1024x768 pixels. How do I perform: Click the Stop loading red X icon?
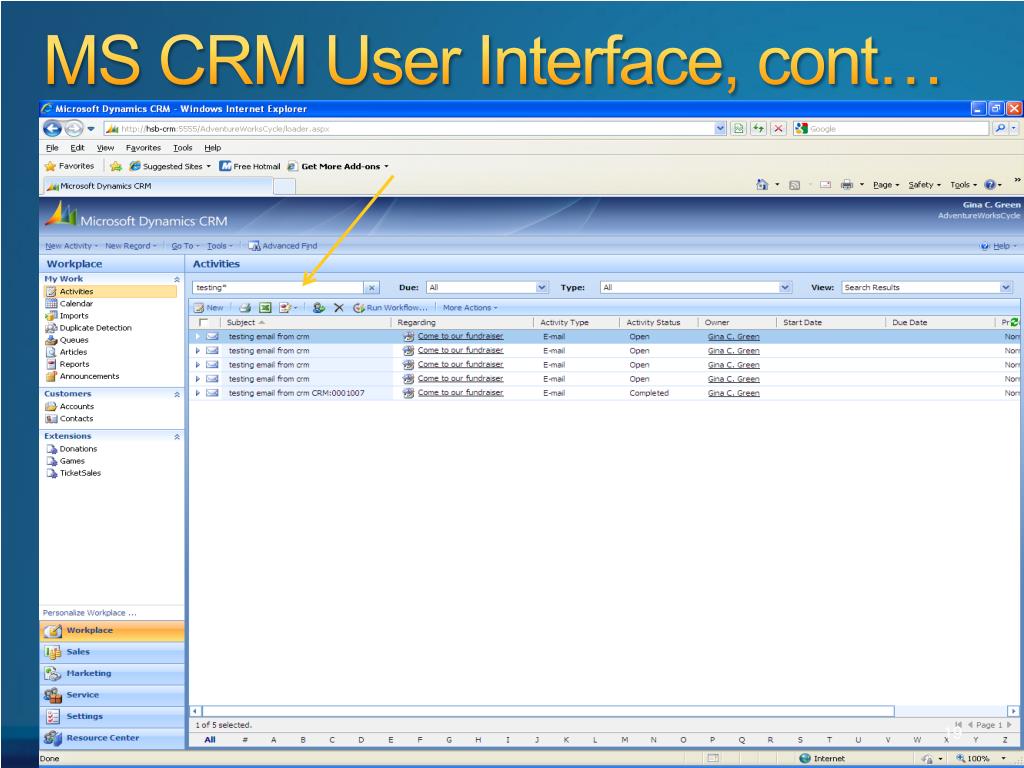[x=778, y=129]
